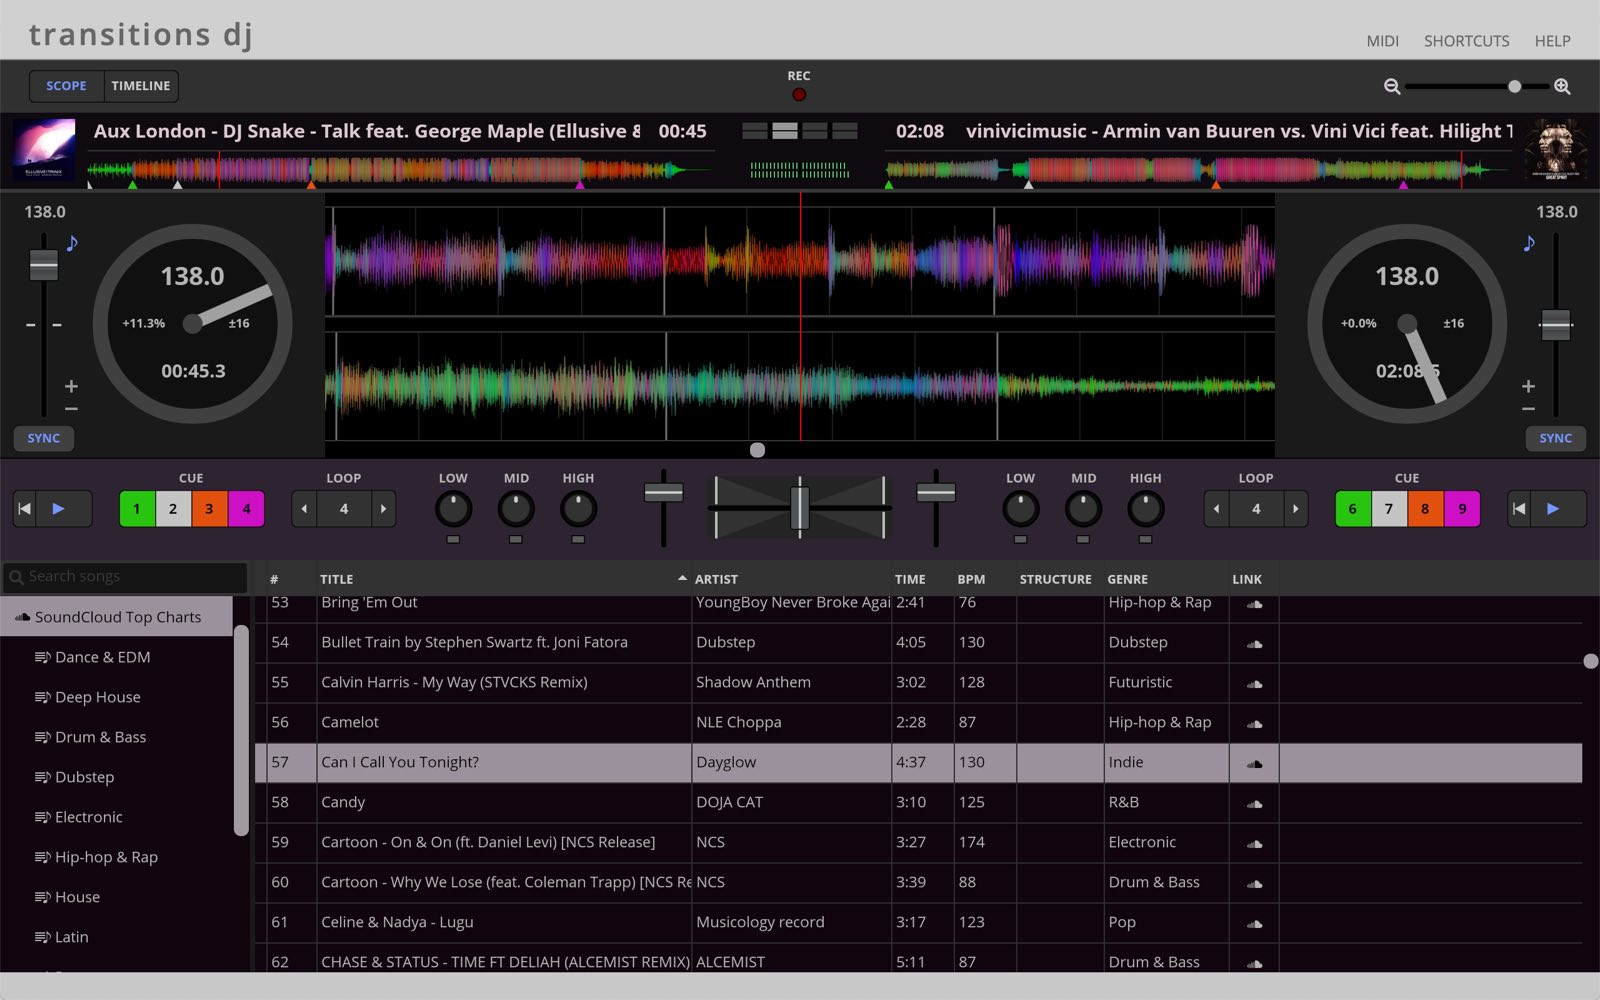Viewport: 1600px width, 1000px height.
Task: Switch to the TIMELINE tab
Action: click(140, 85)
